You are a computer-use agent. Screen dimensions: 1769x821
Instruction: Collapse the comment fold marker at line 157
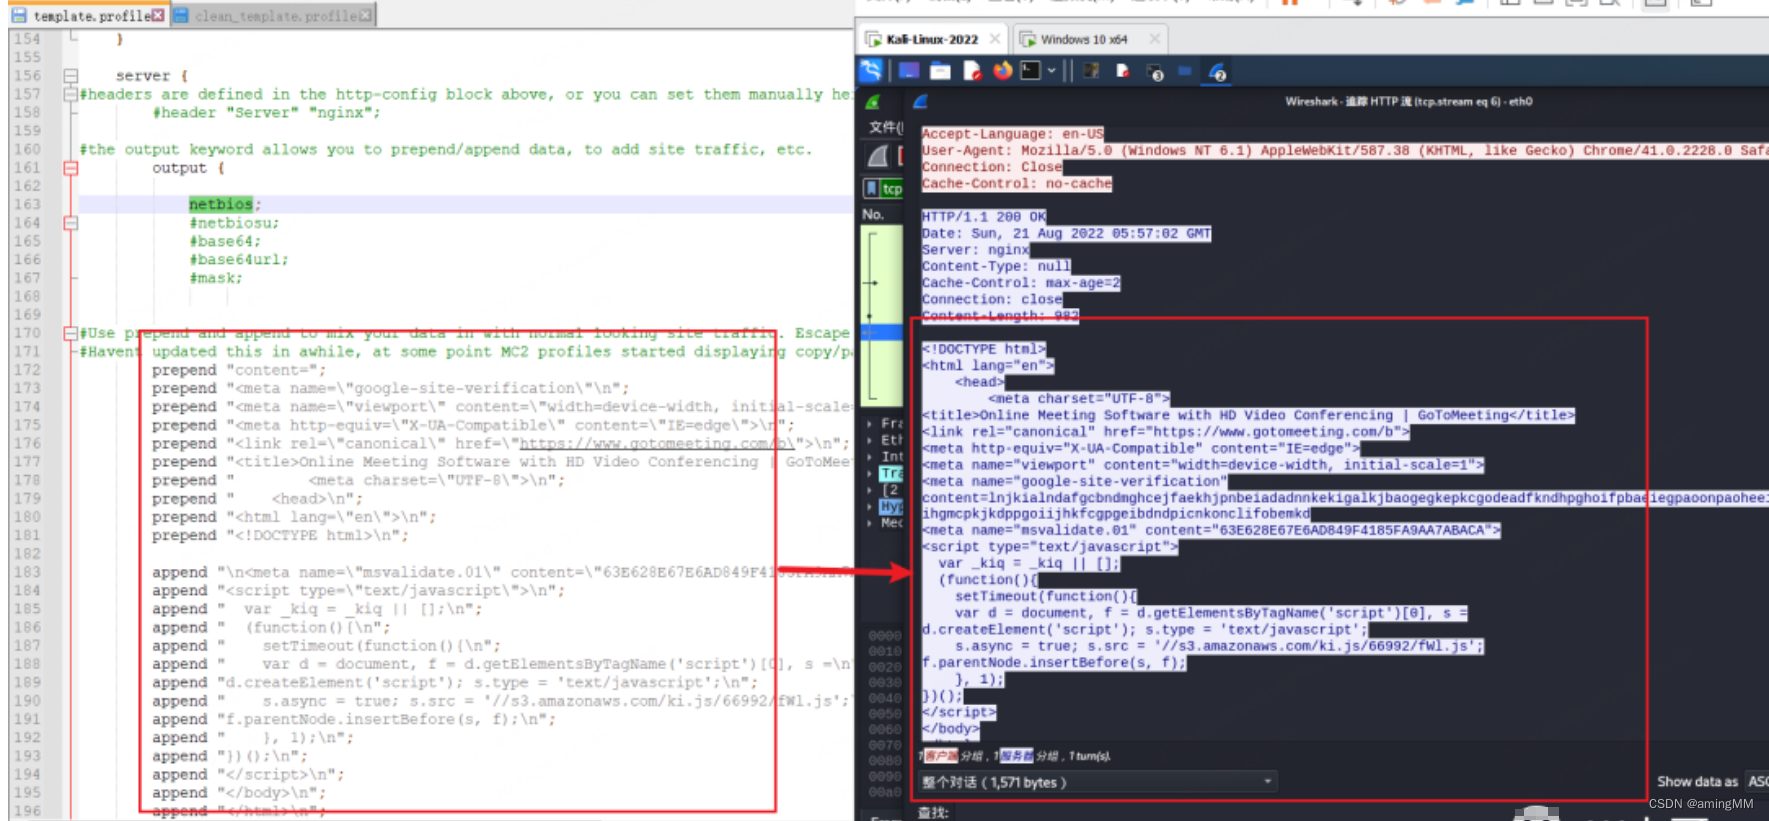pos(71,94)
